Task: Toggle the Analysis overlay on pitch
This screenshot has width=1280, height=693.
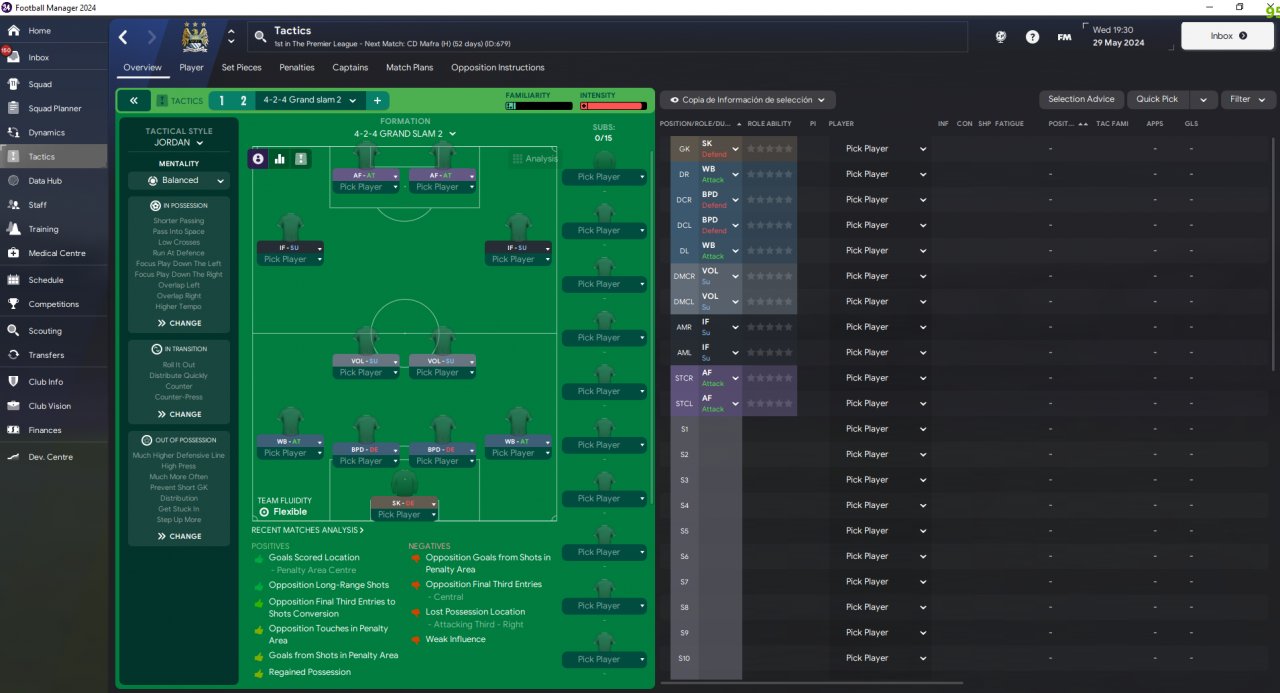Action: point(535,159)
